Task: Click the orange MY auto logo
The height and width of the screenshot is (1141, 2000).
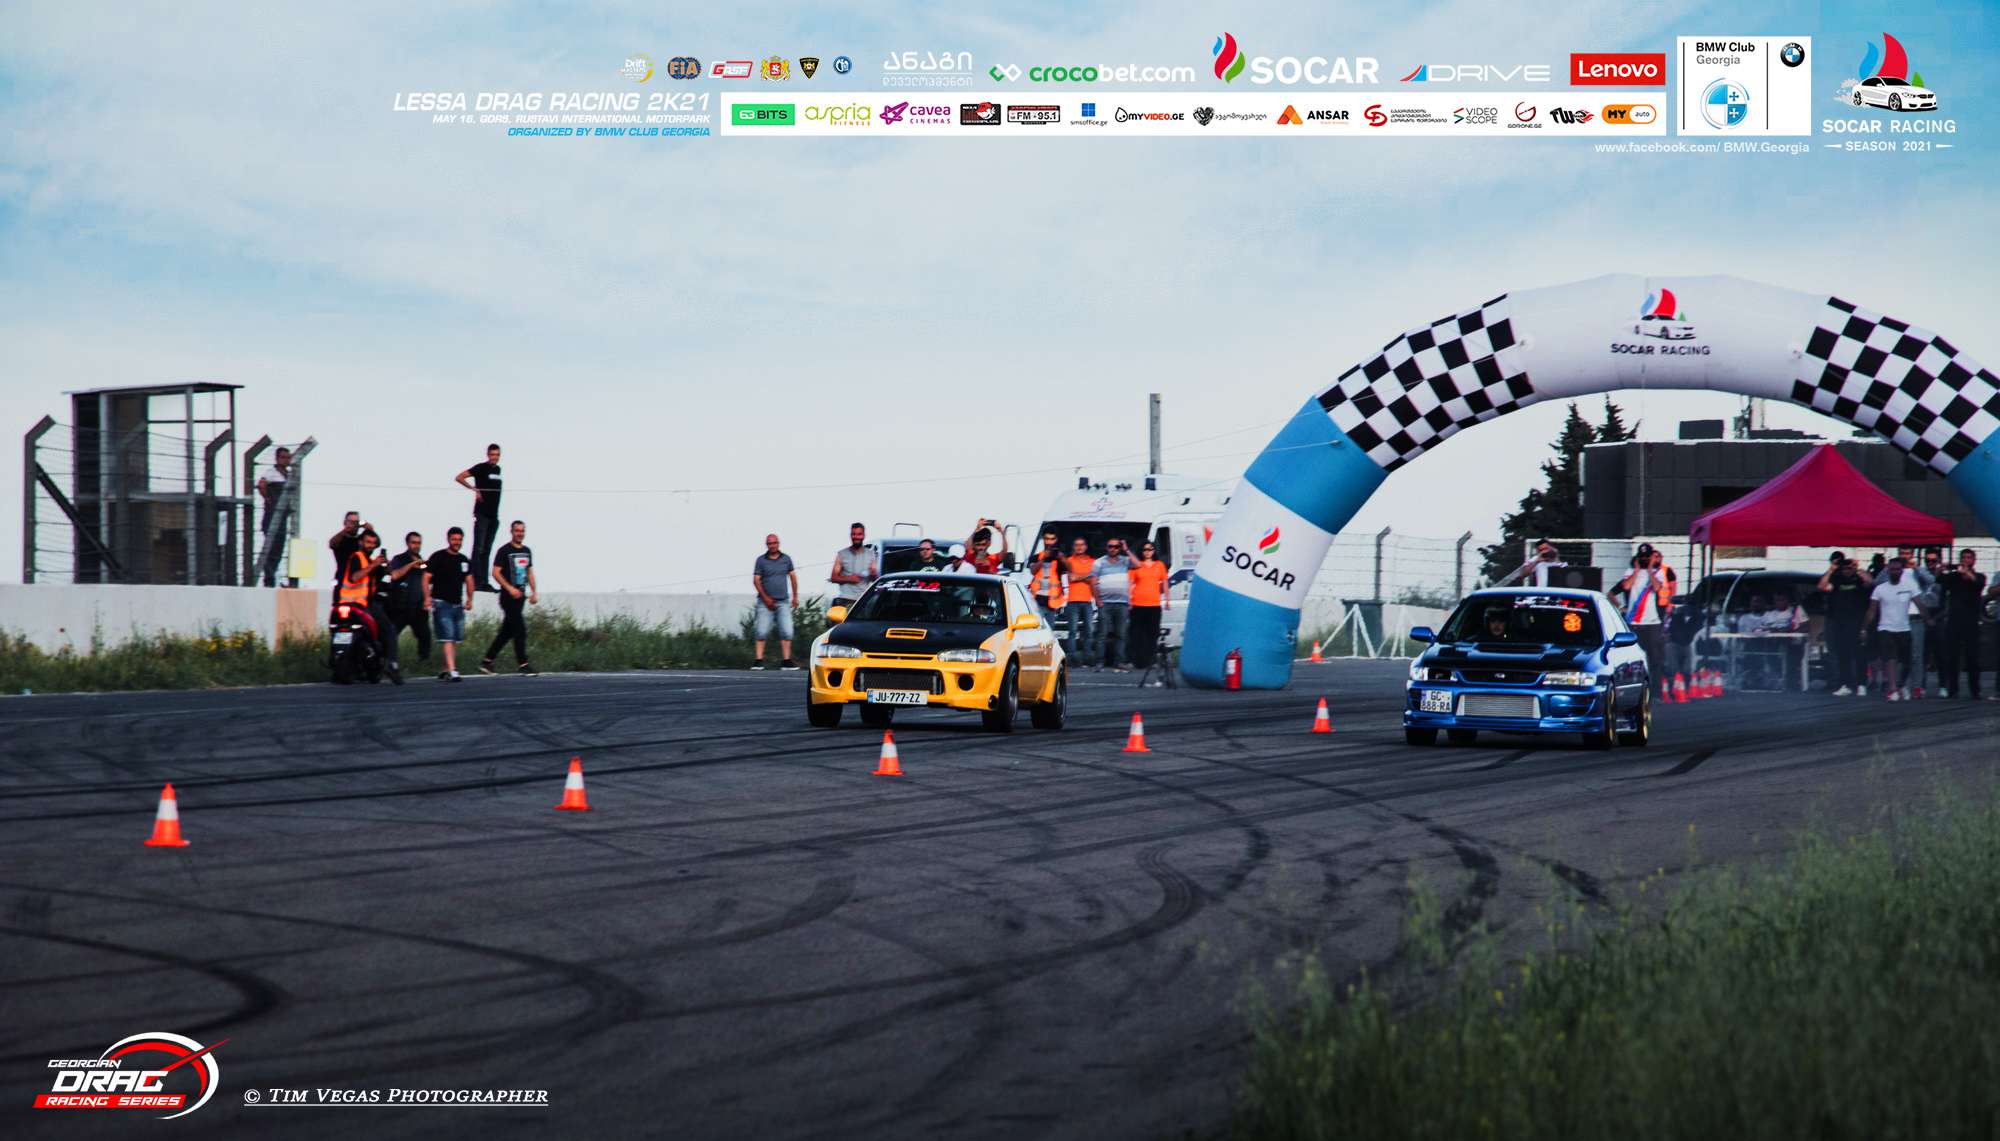Action: pos(1629,114)
